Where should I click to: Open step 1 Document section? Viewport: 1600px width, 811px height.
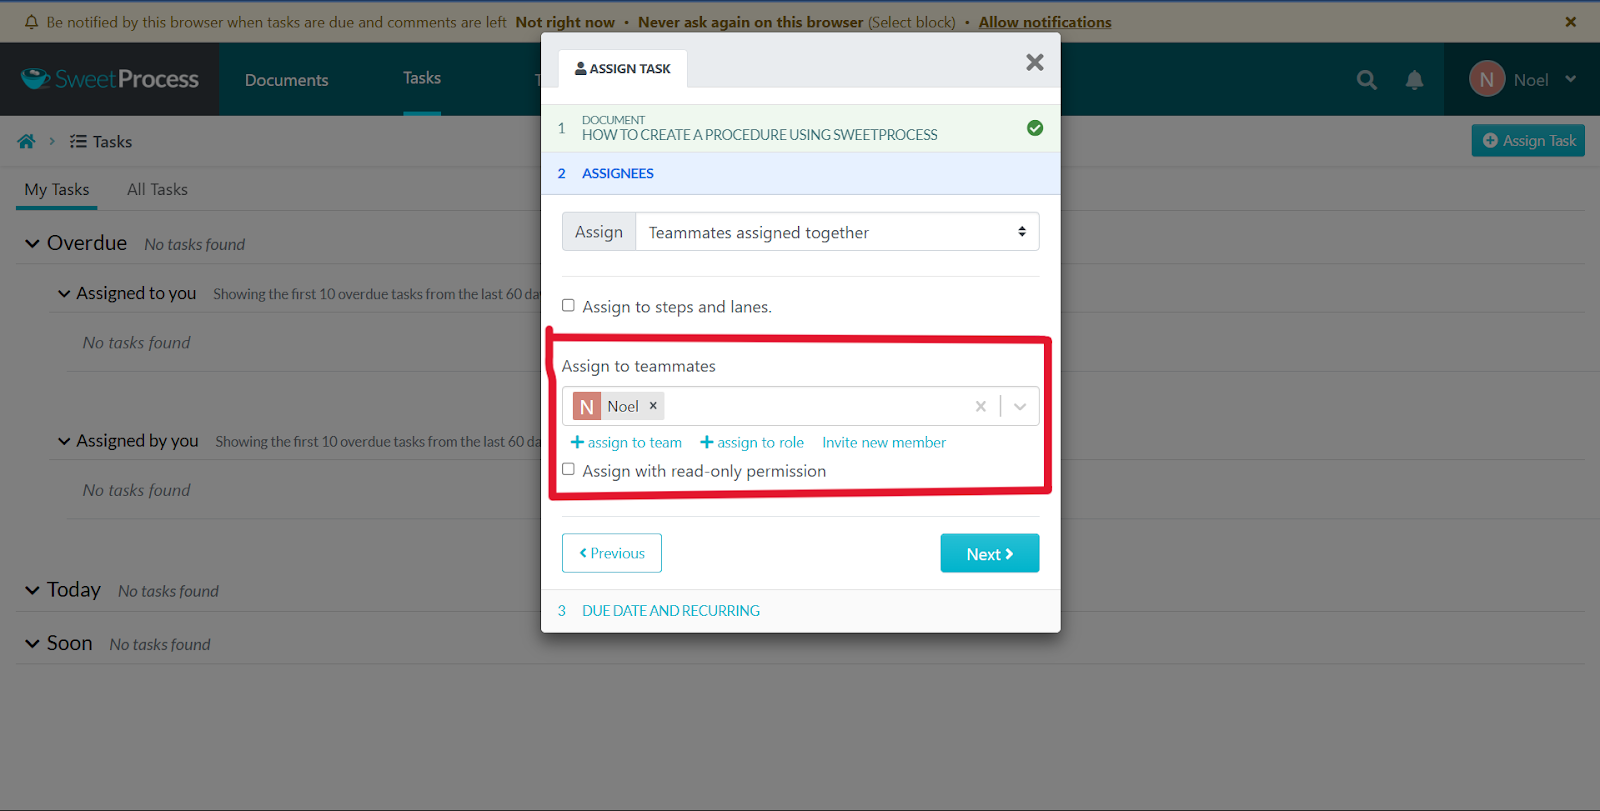[800, 128]
